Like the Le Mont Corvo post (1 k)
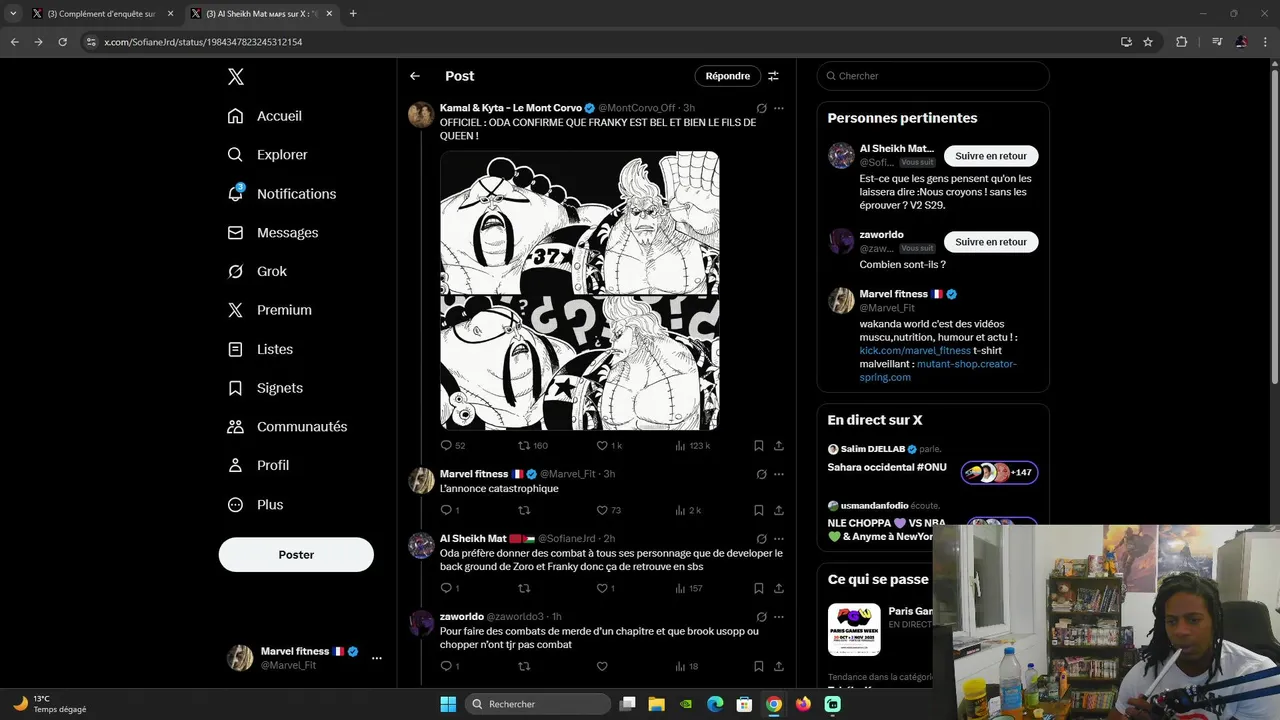Image resolution: width=1280 pixels, height=720 pixels. pos(609,446)
